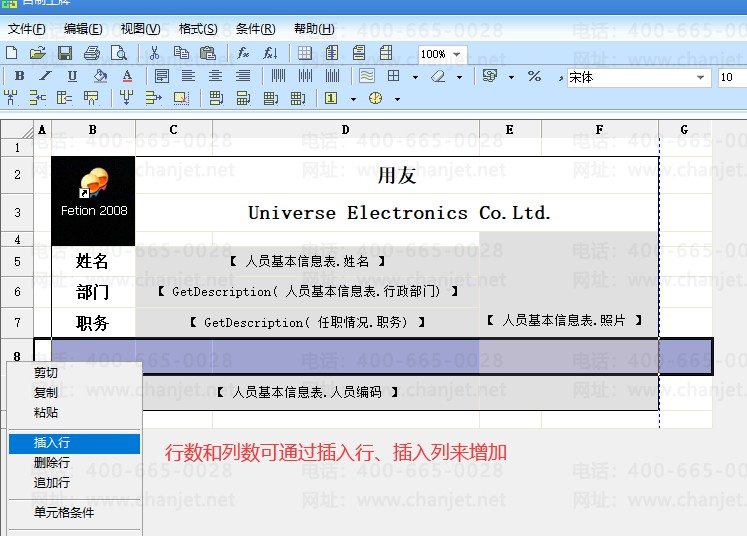Click the center alignment icon

(215, 76)
